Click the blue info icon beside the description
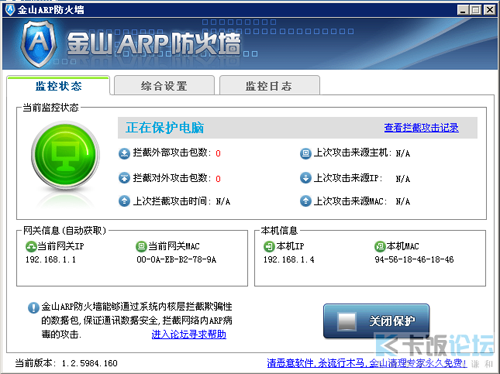This screenshot has height=374, width=500. (x=33, y=307)
